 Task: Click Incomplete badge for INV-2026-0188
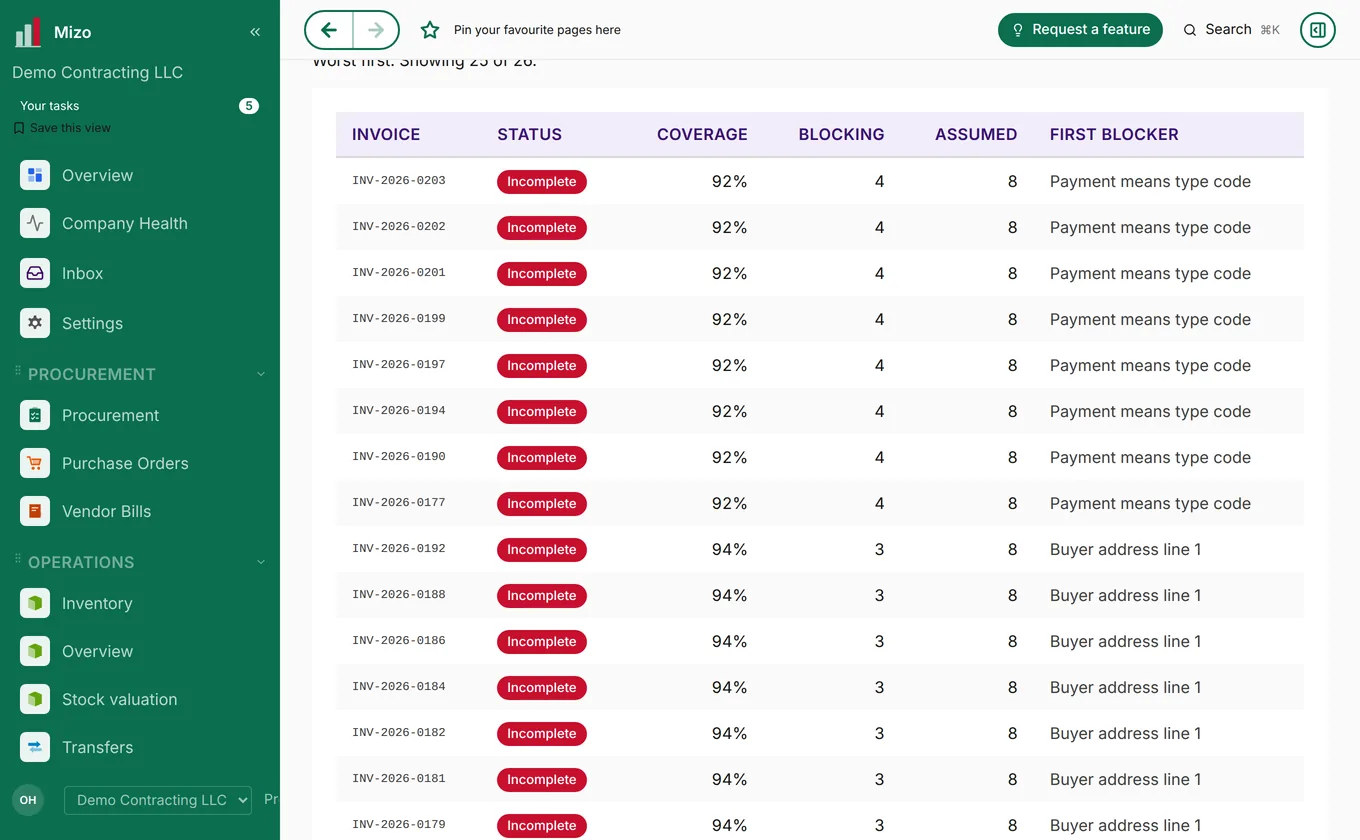[x=542, y=595]
